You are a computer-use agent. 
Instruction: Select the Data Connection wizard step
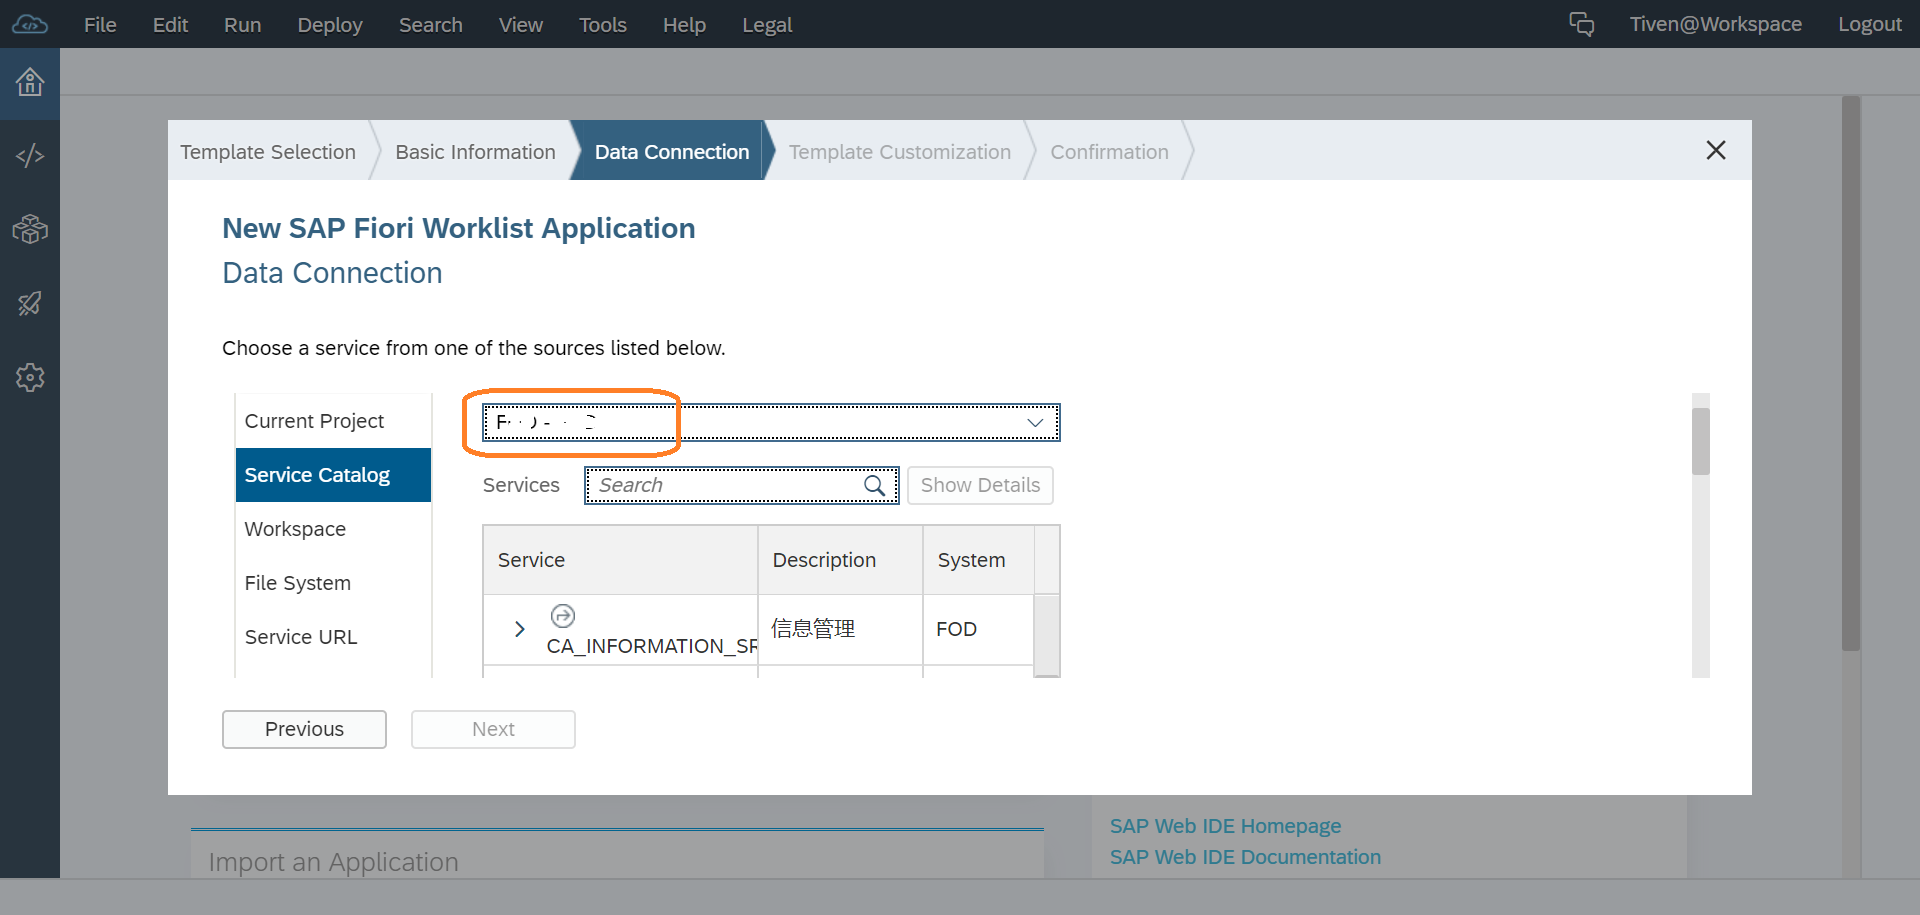click(672, 152)
